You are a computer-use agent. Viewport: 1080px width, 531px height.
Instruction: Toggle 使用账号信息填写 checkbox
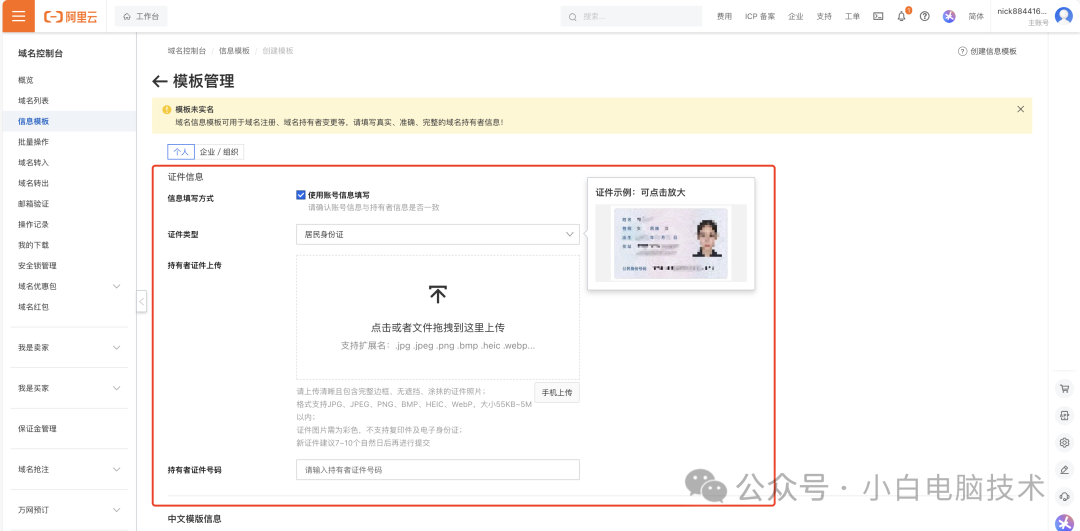point(300,195)
